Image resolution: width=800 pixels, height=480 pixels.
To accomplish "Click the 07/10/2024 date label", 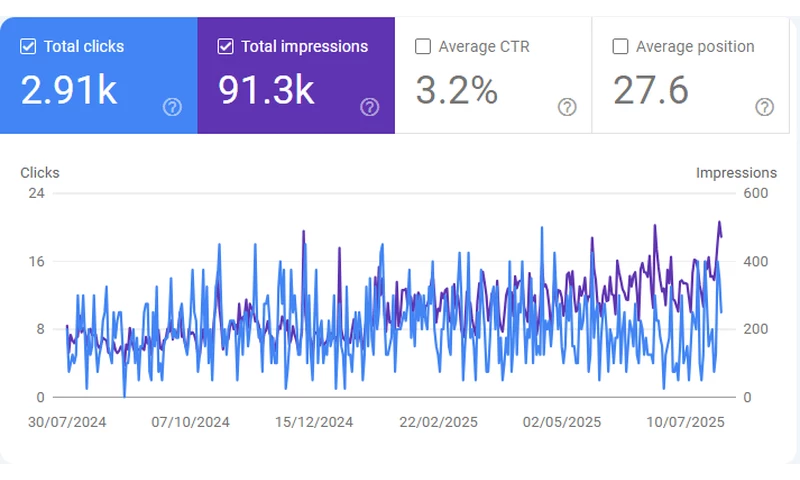I will pos(190,422).
